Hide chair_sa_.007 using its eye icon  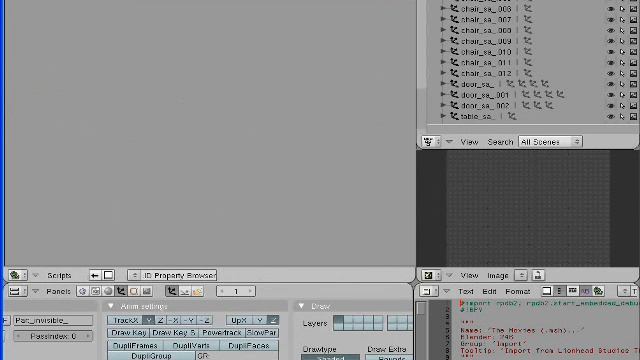coord(611,20)
